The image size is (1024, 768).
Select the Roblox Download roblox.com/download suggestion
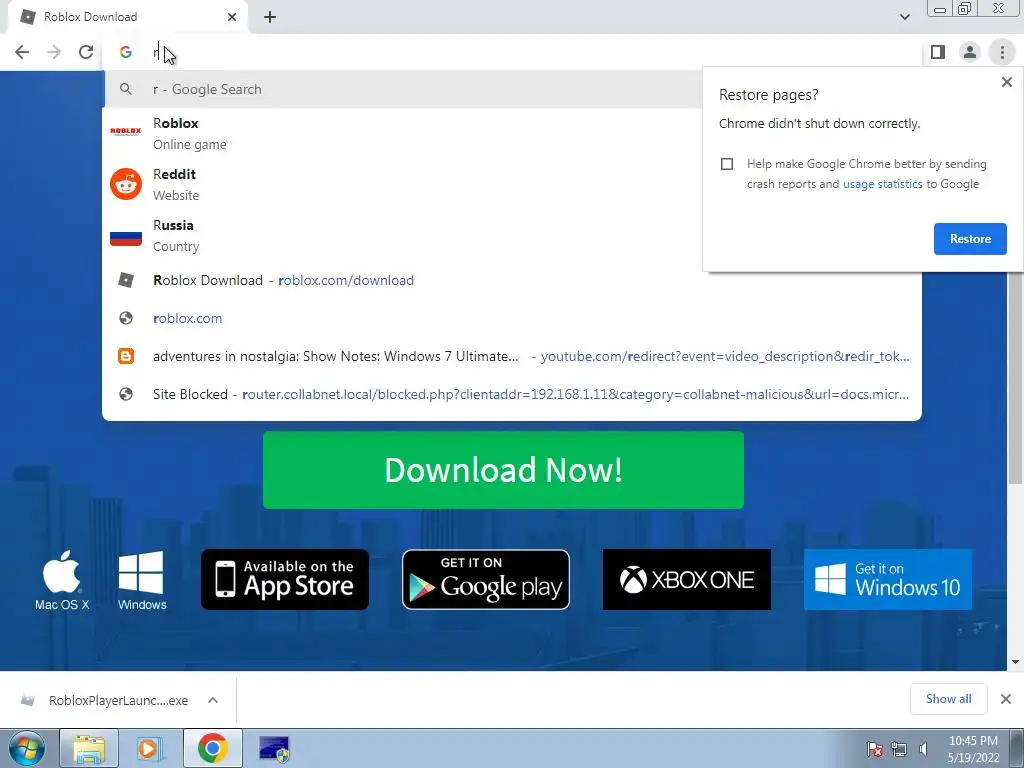(x=512, y=280)
